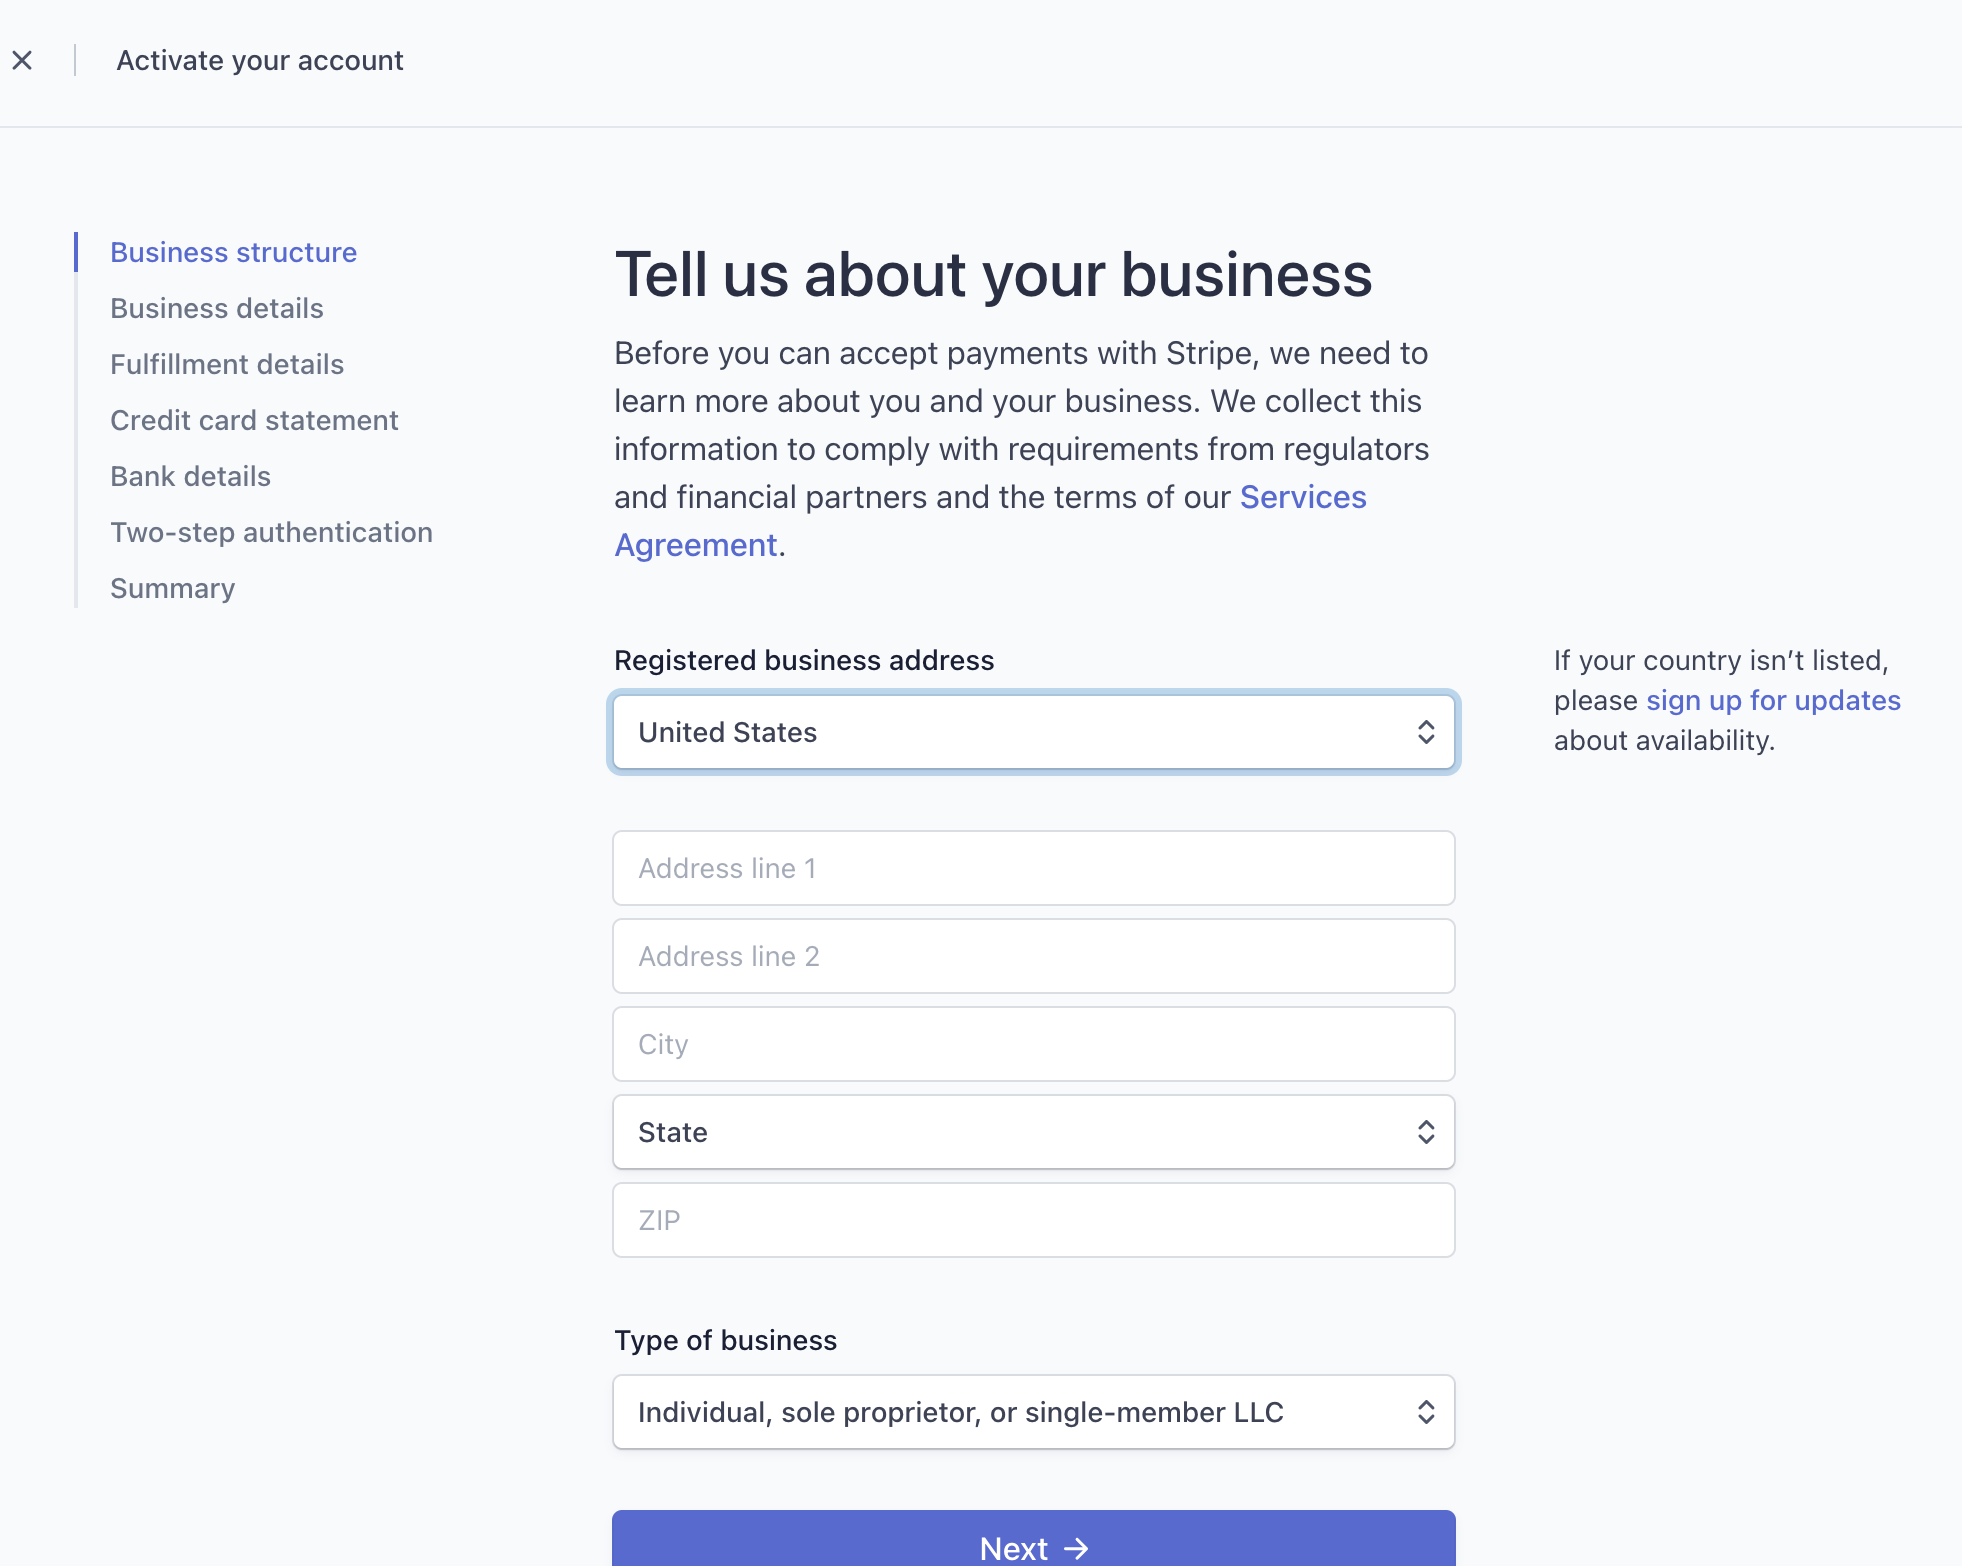Viewport: 1962px width, 1566px height.
Task: Select the City input field
Action: [x=1033, y=1044]
